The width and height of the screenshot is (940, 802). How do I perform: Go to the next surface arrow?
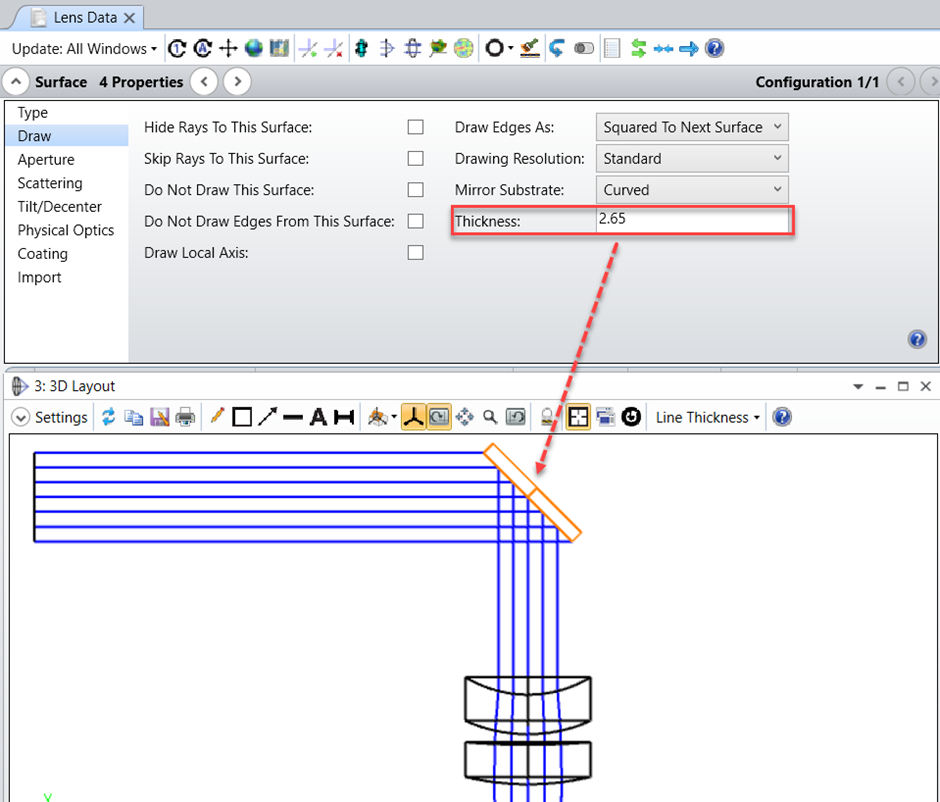(x=236, y=82)
